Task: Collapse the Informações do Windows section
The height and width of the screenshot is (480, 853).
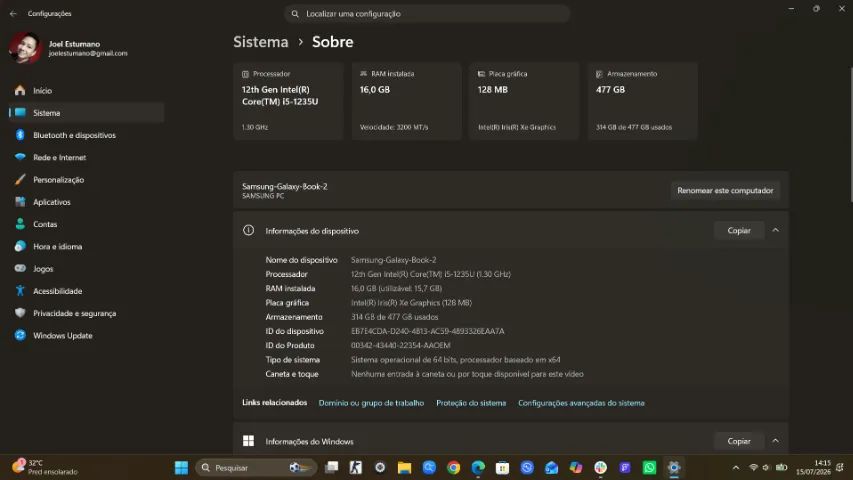Action: [x=776, y=441]
